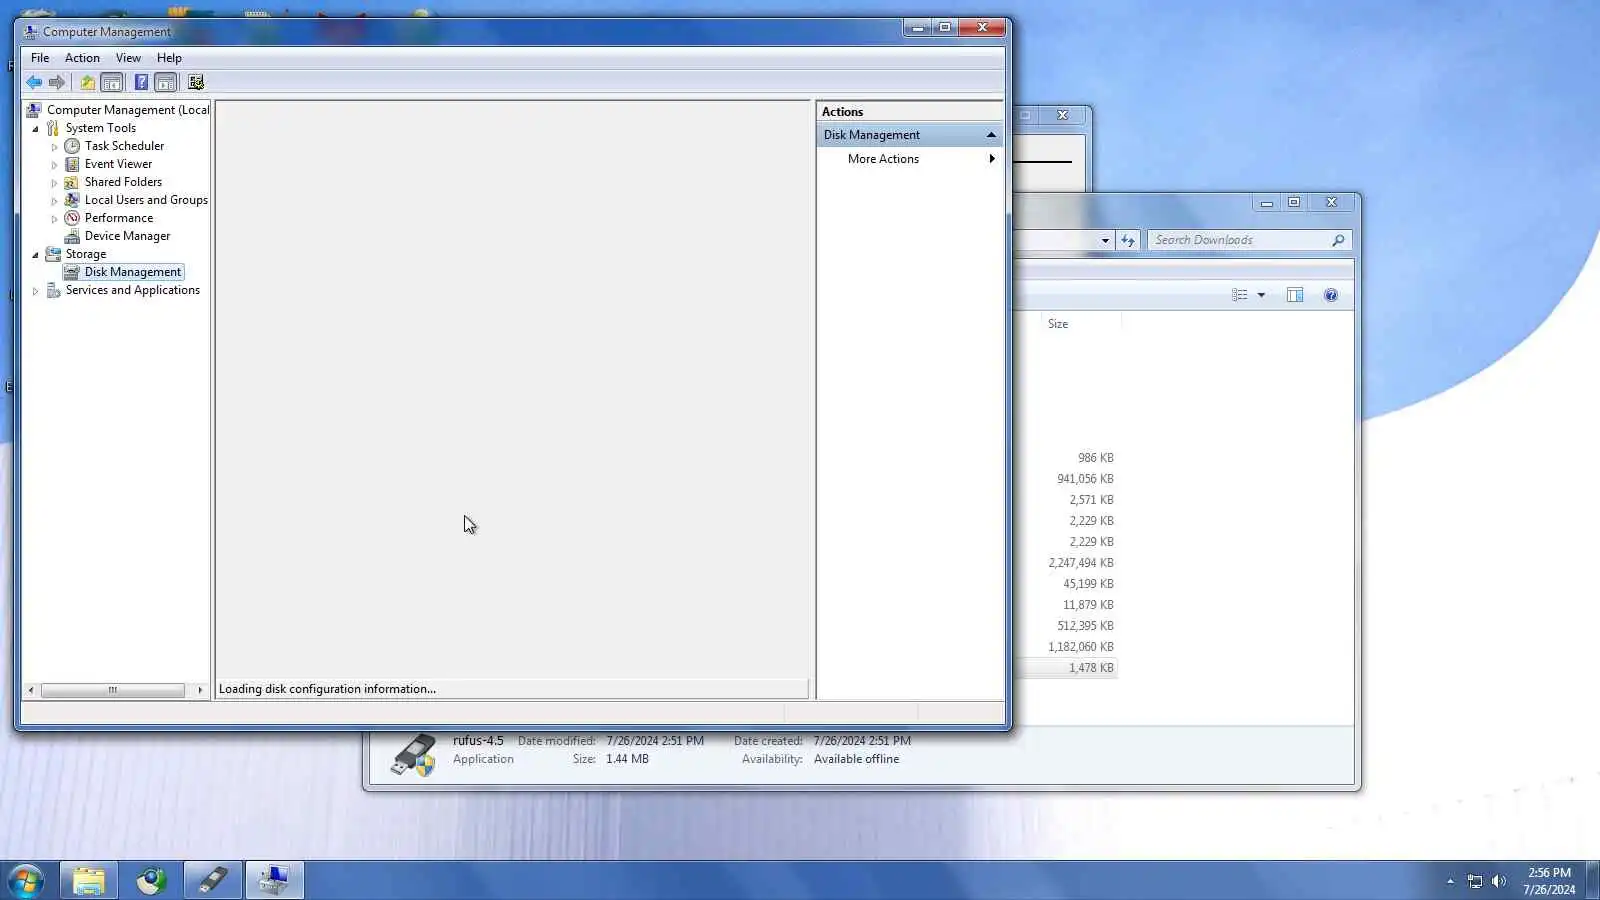
Task: Click the Forward arrow toolbar icon
Action: (57, 83)
